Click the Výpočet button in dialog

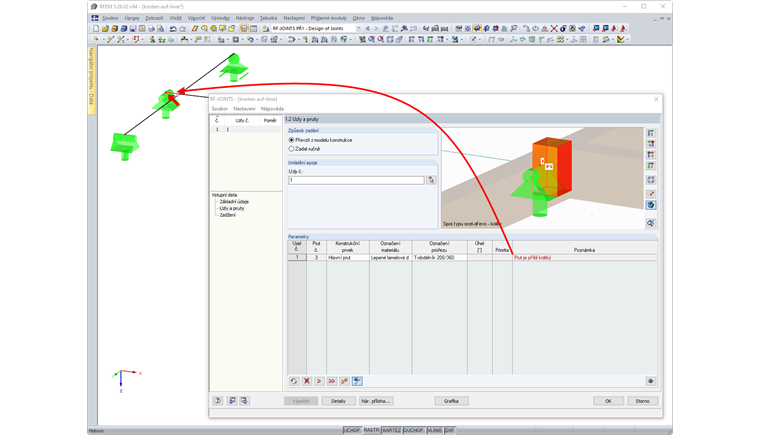click(x=301, y=401)
